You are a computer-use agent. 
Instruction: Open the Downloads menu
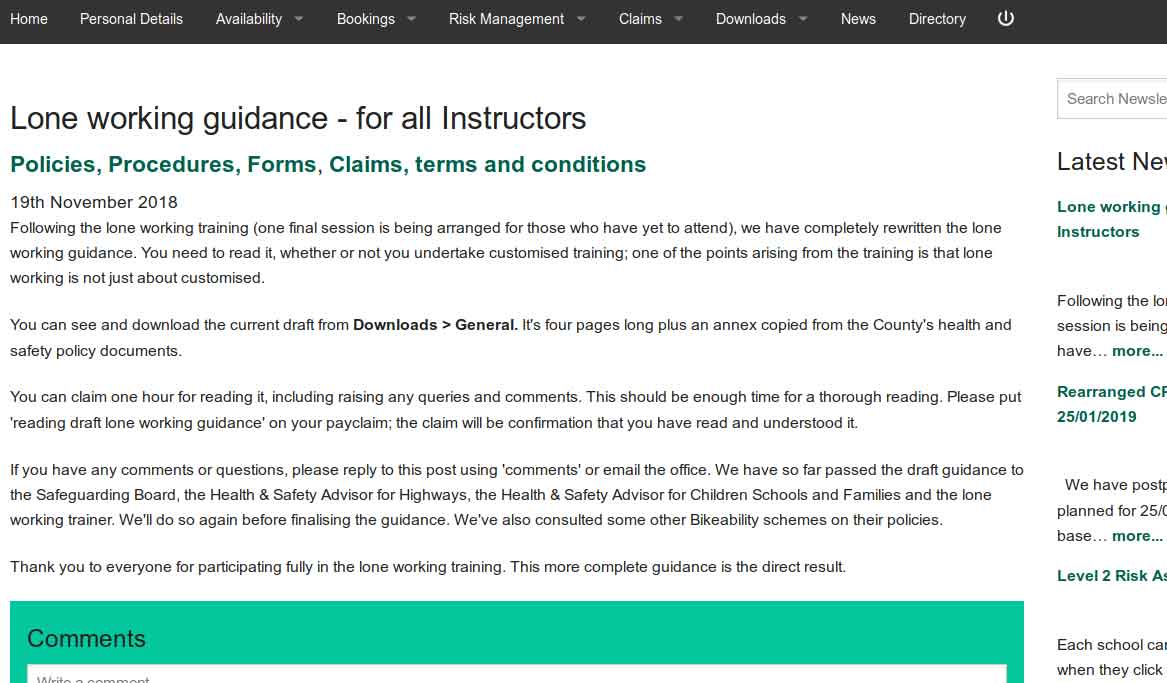pos(750,19)
